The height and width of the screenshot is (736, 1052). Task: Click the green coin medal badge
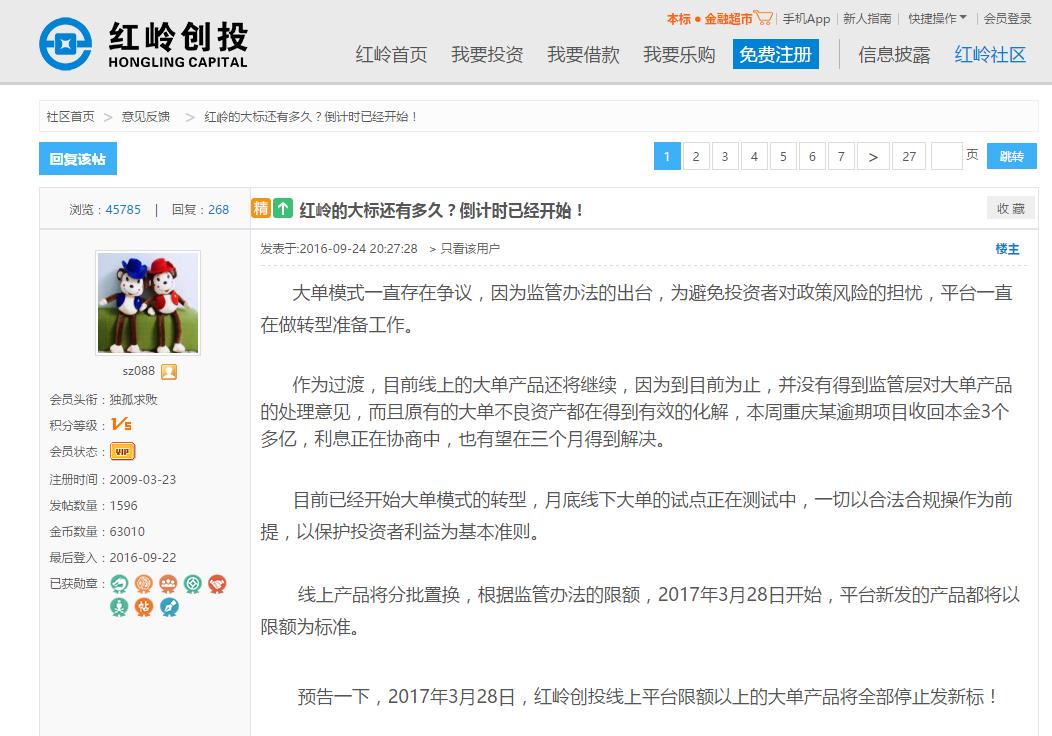(193, 584)
